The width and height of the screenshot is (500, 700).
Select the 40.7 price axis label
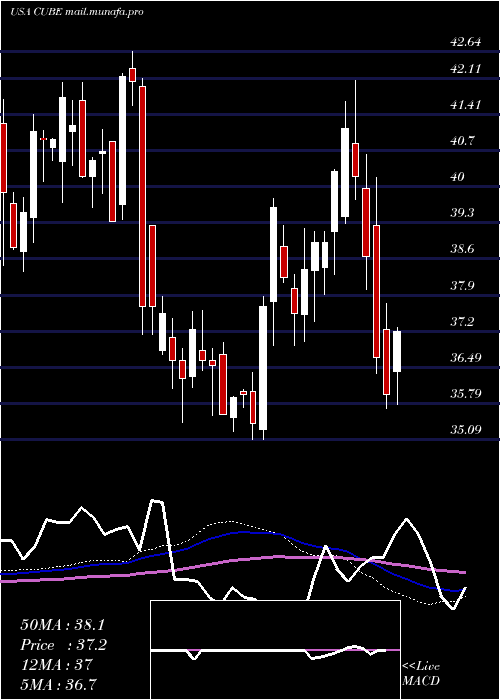(463, 141)
